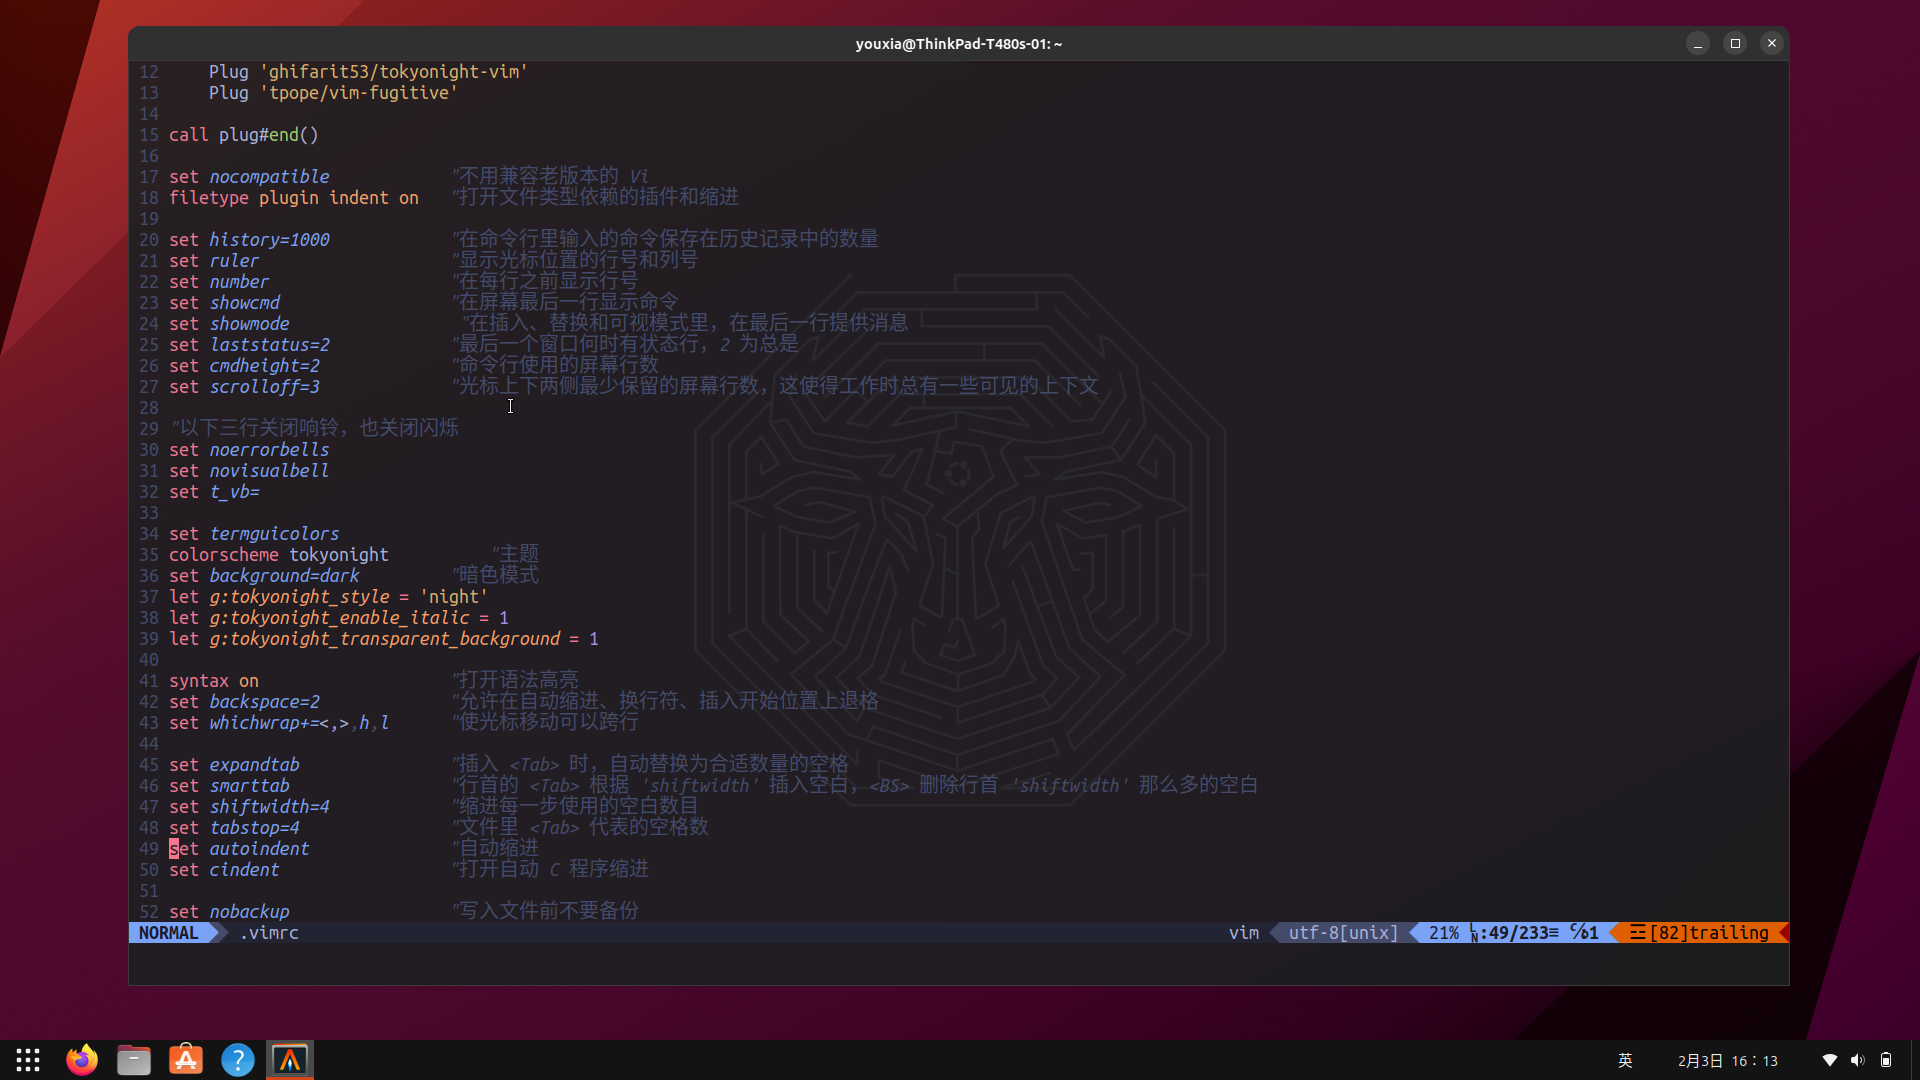Place cursor on colorscheme tokyonight line

[x=278, y=555]
